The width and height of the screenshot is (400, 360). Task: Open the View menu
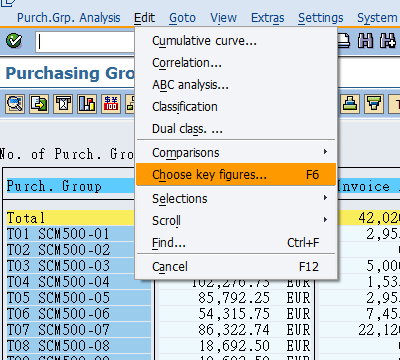coord(223,18)
